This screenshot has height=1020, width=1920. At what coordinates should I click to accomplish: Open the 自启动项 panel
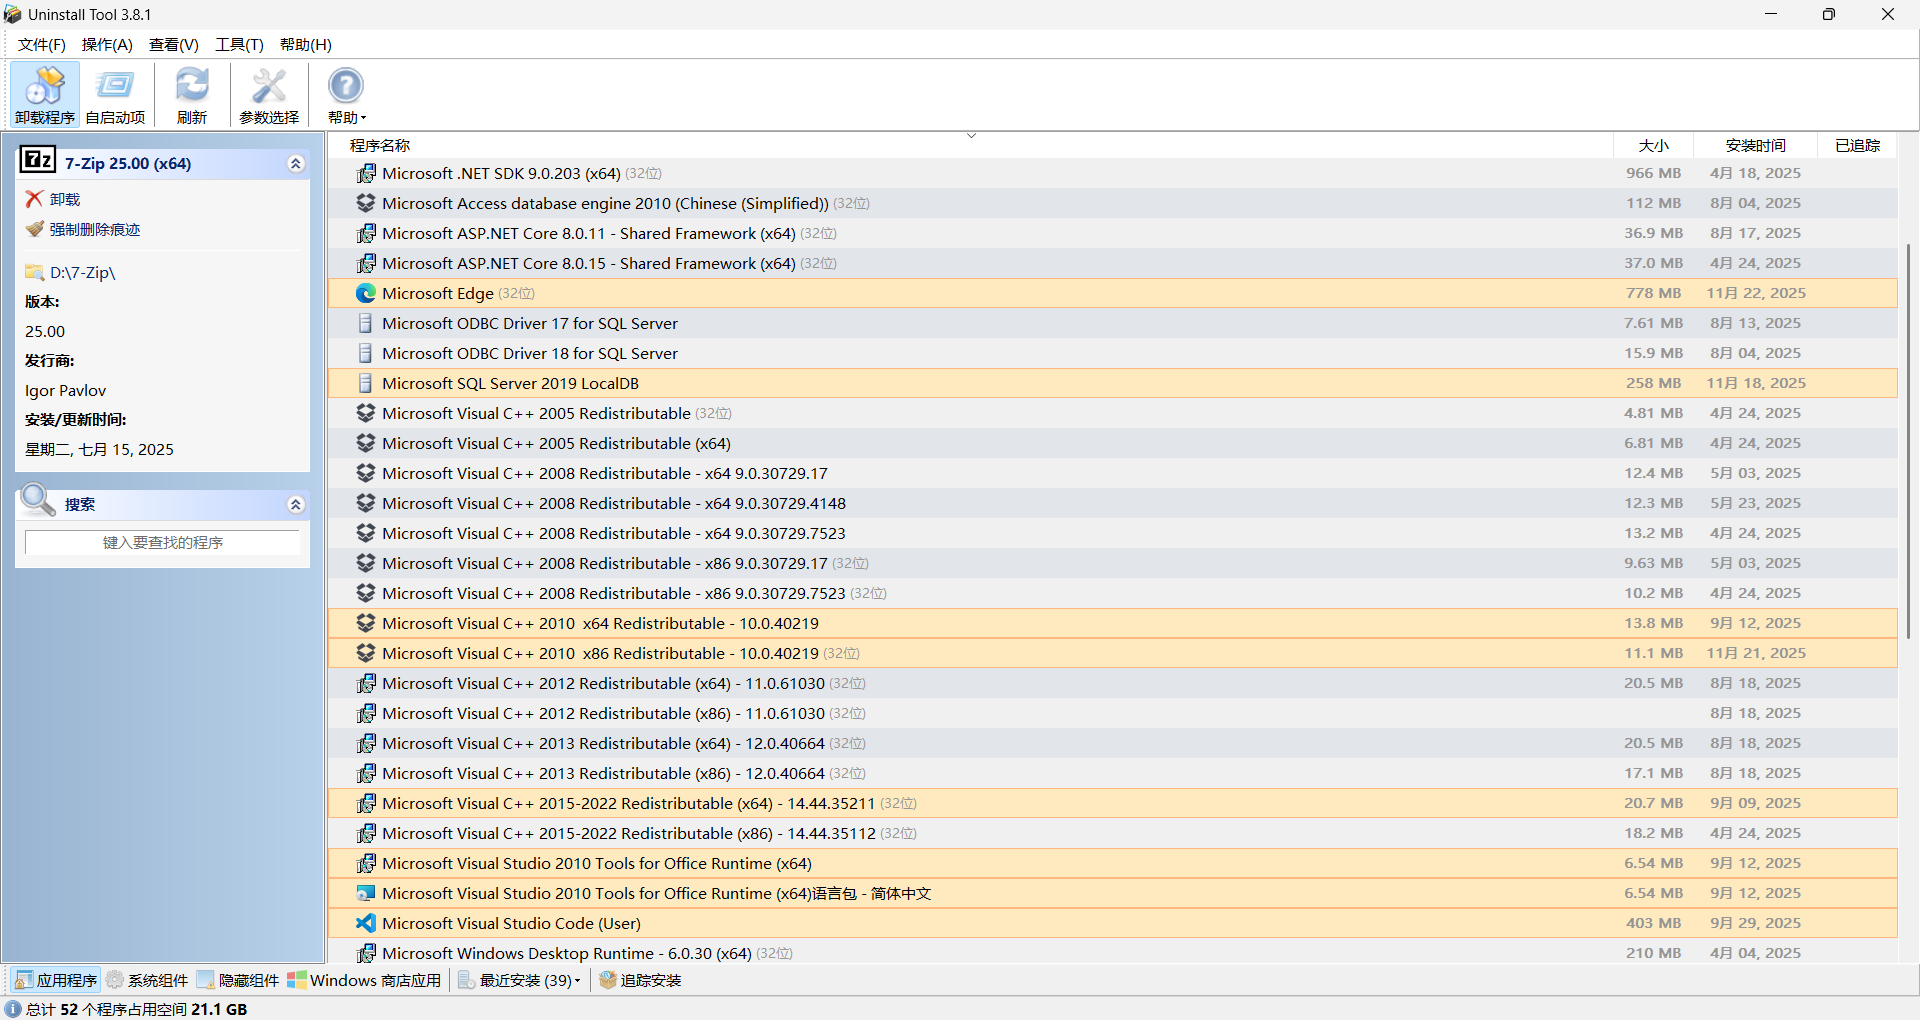pos(115,93)
